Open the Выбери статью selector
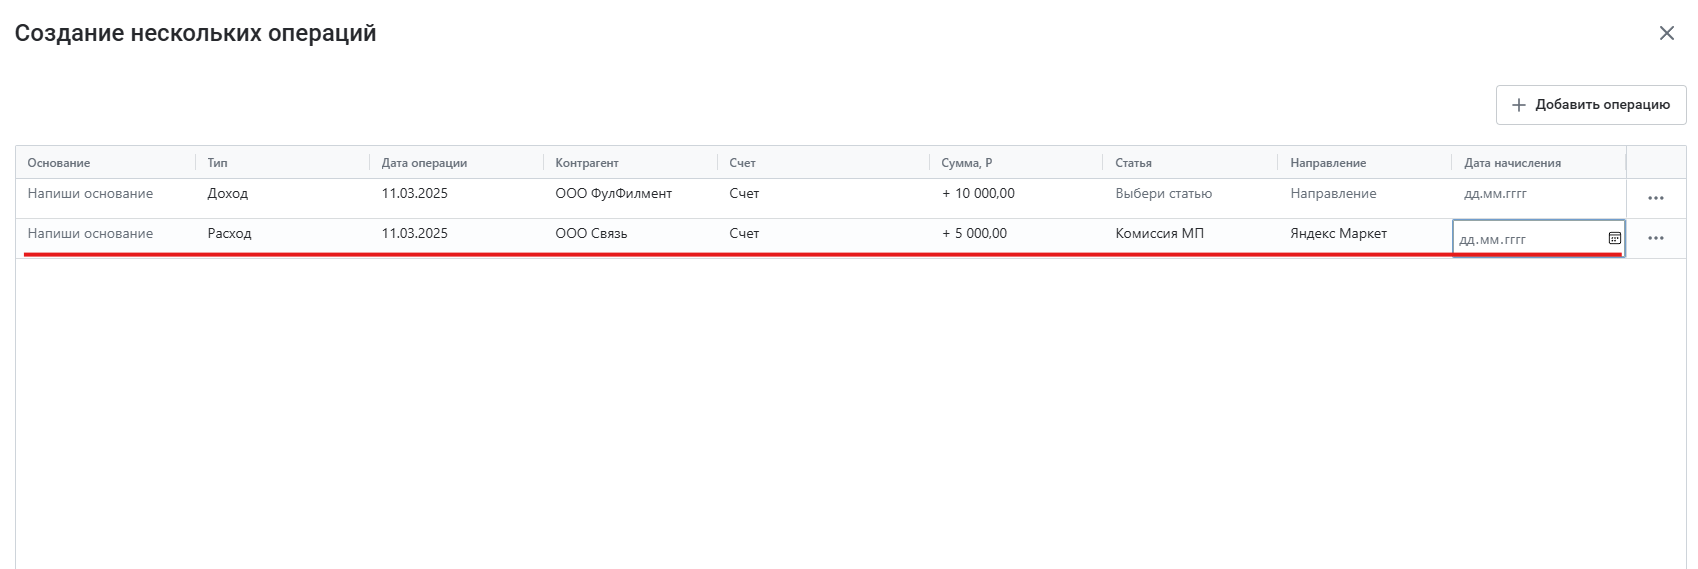Image resolution: width=1698 pixels, height=569 pixels. click(x=1190, y=198)
